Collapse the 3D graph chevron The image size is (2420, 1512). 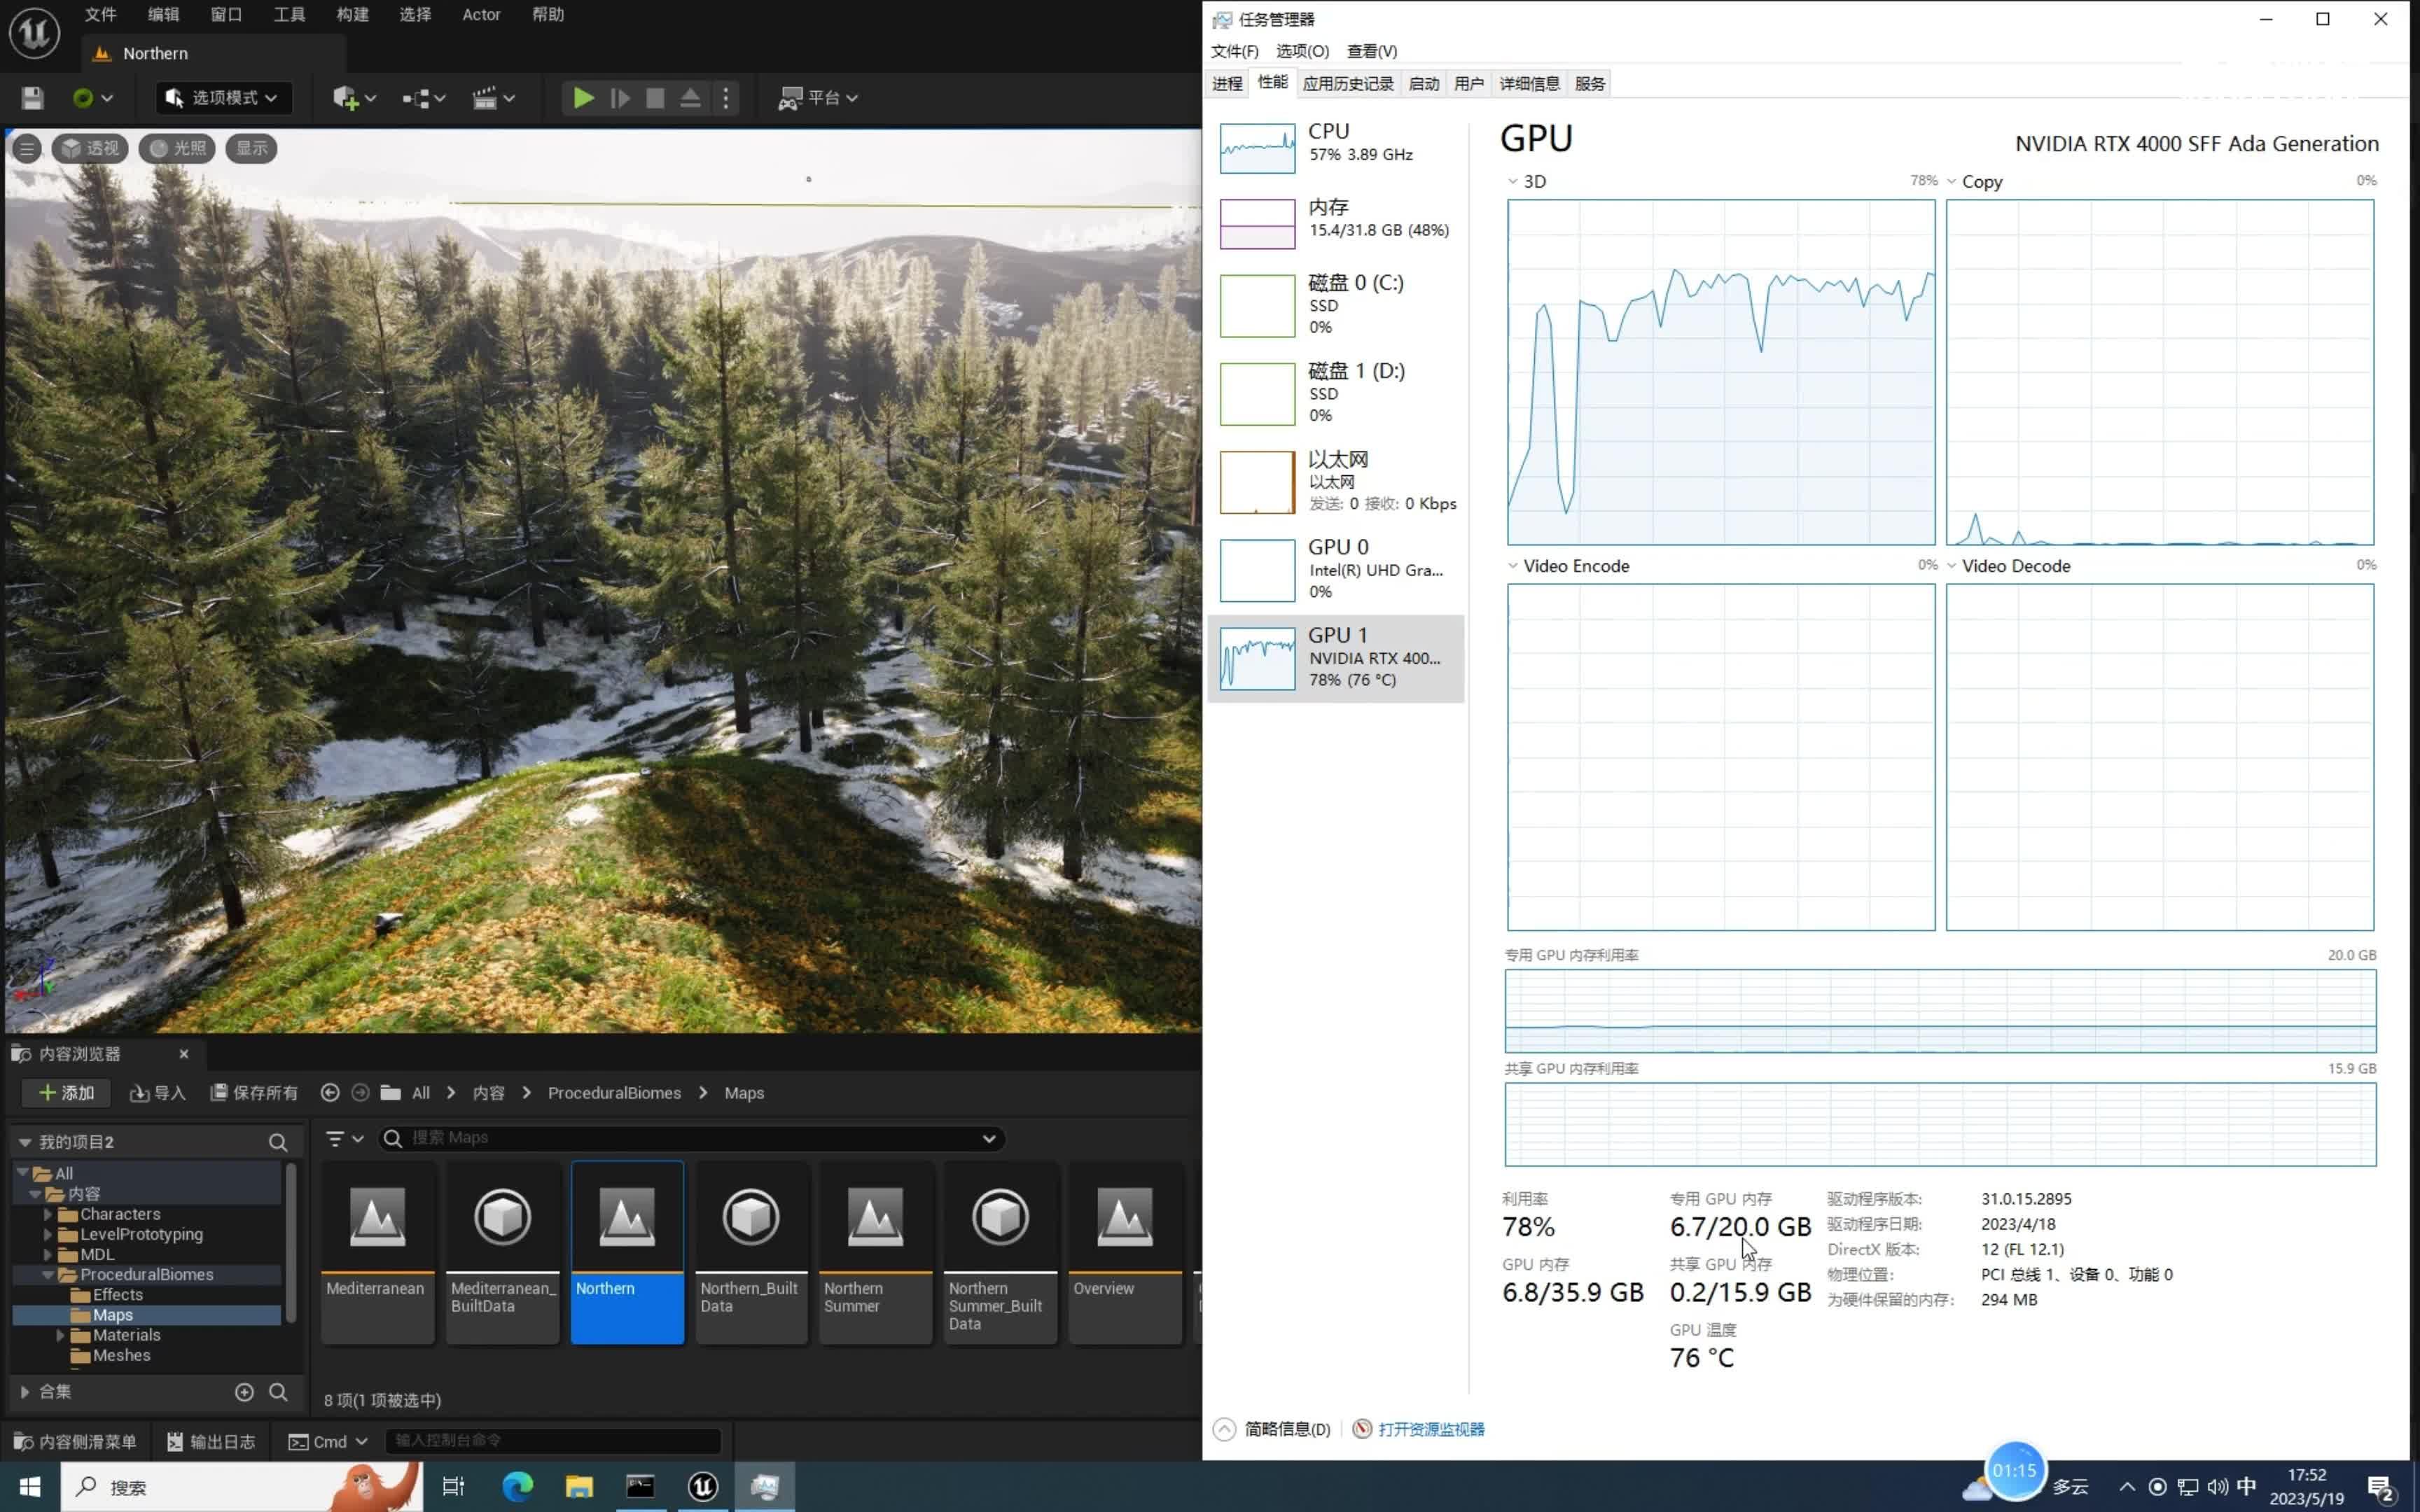(x=1513, y=182)
